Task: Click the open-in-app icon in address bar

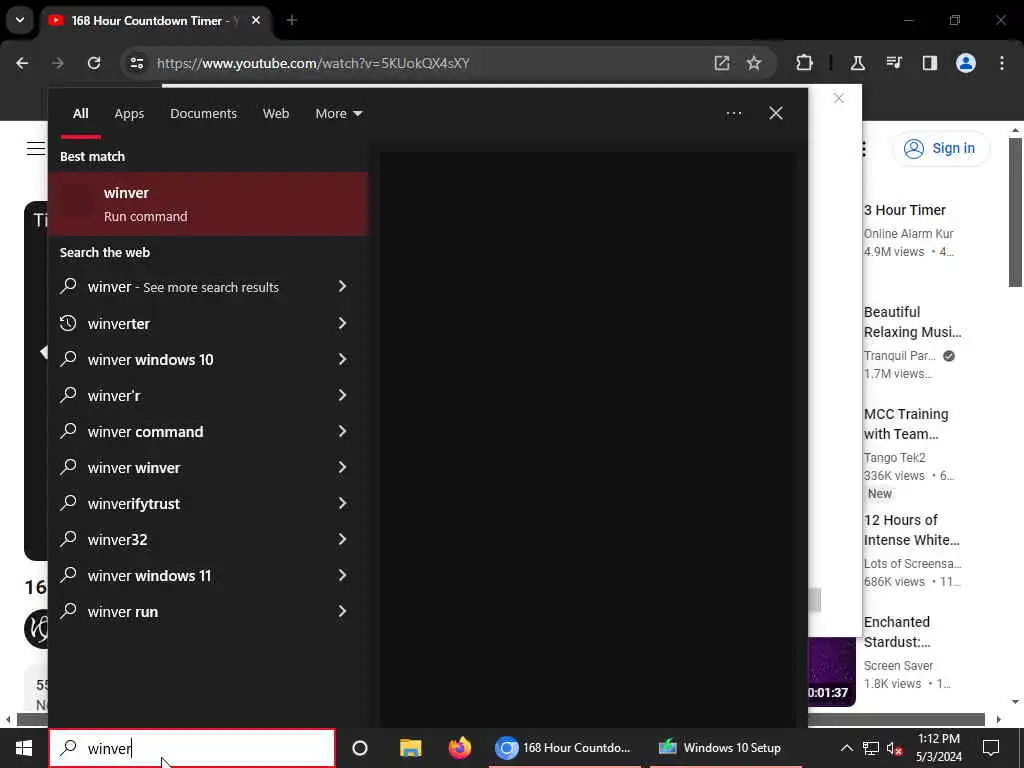Action: click(722, 63)
